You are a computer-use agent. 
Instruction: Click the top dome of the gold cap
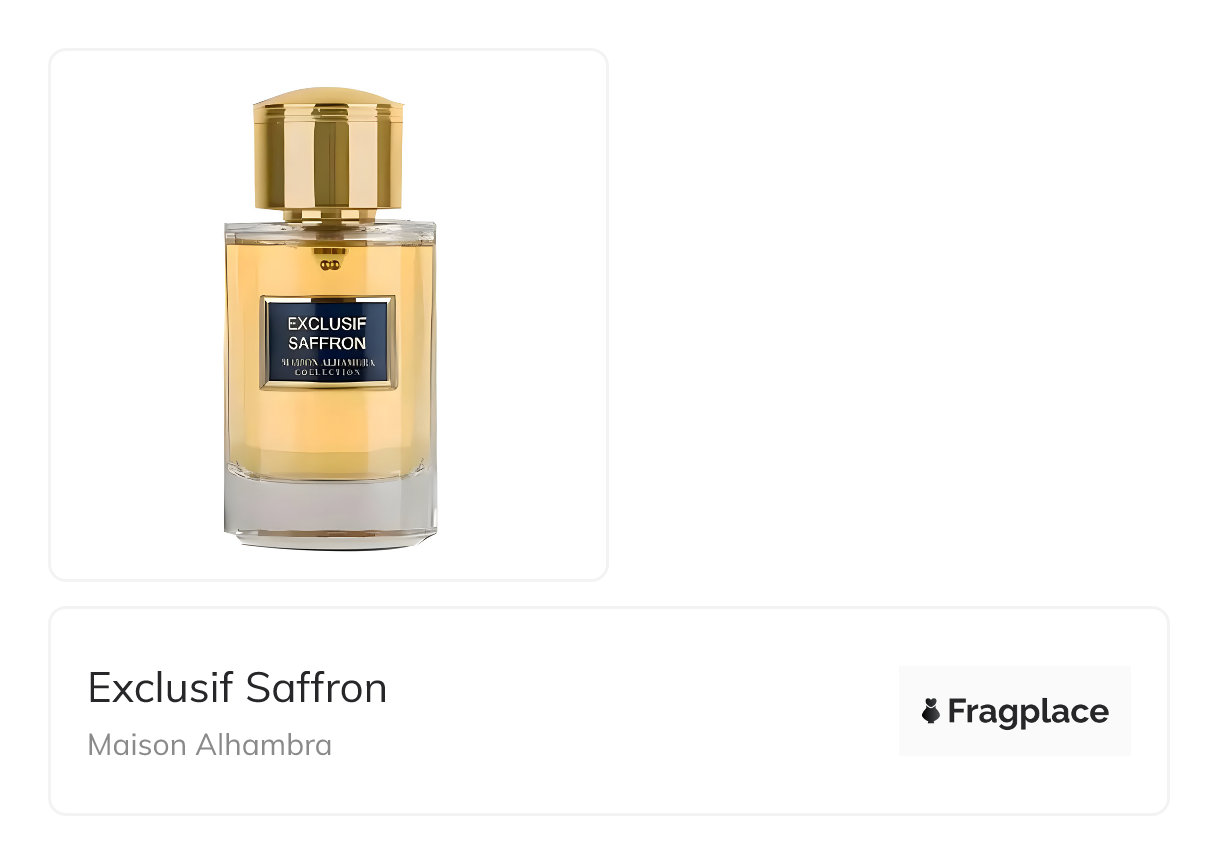[328, 96]
